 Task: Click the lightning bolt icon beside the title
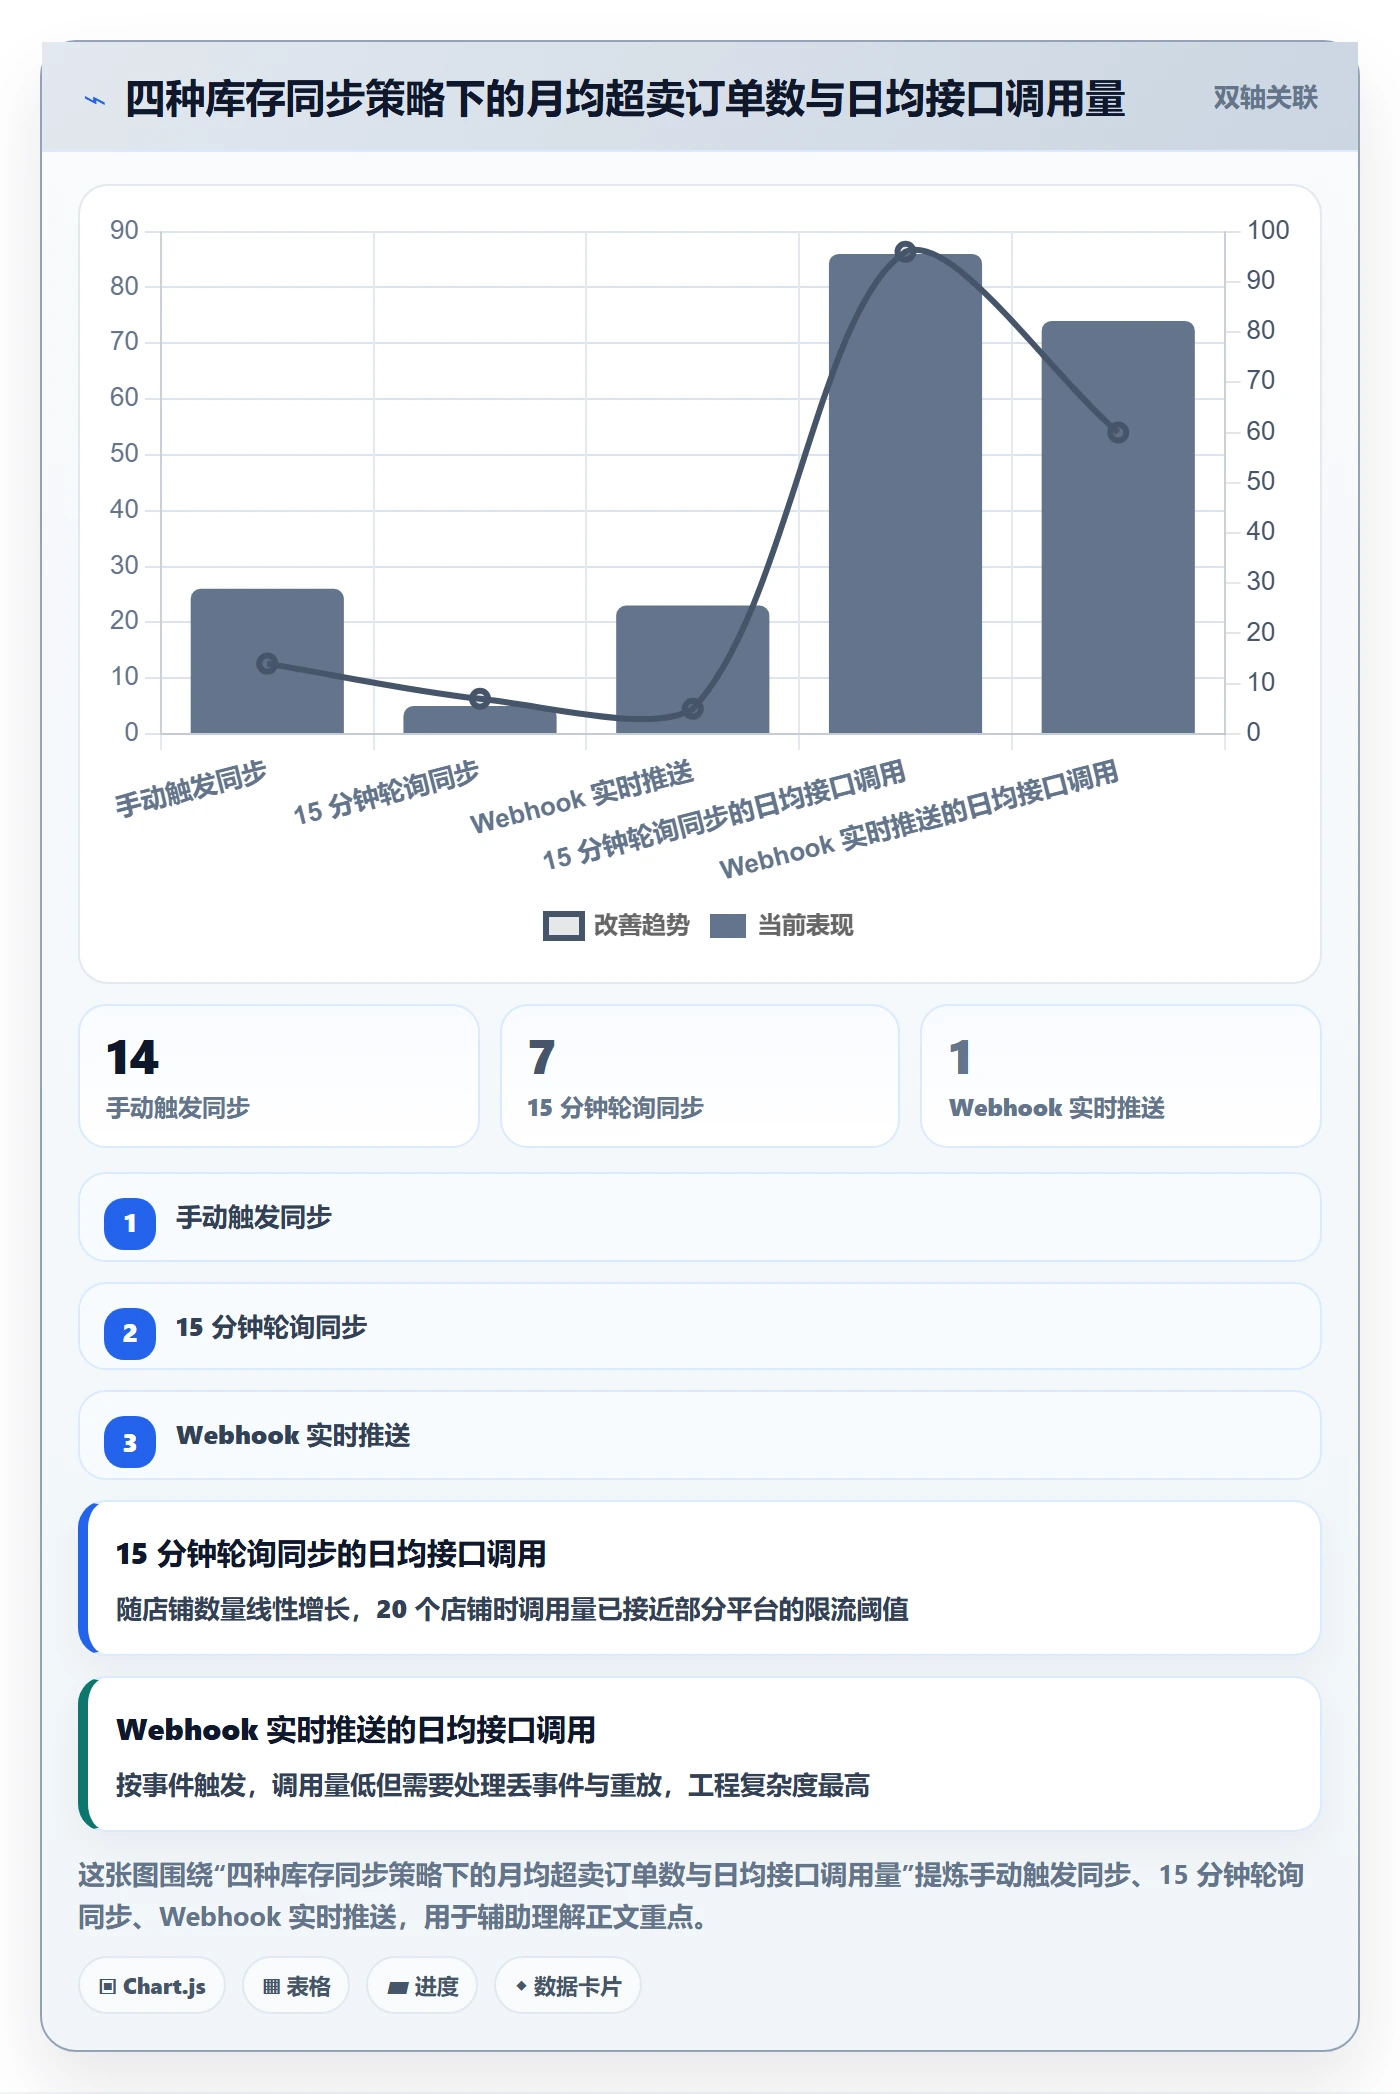[x=94, y=100]
